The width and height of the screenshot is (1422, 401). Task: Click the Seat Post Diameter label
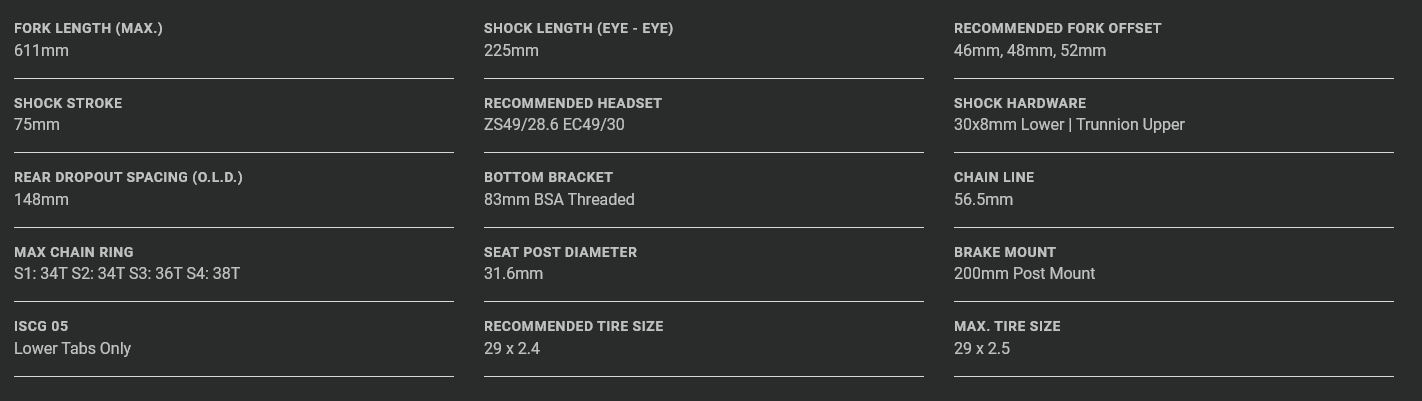pyautogui.click(x=560, y=252)
